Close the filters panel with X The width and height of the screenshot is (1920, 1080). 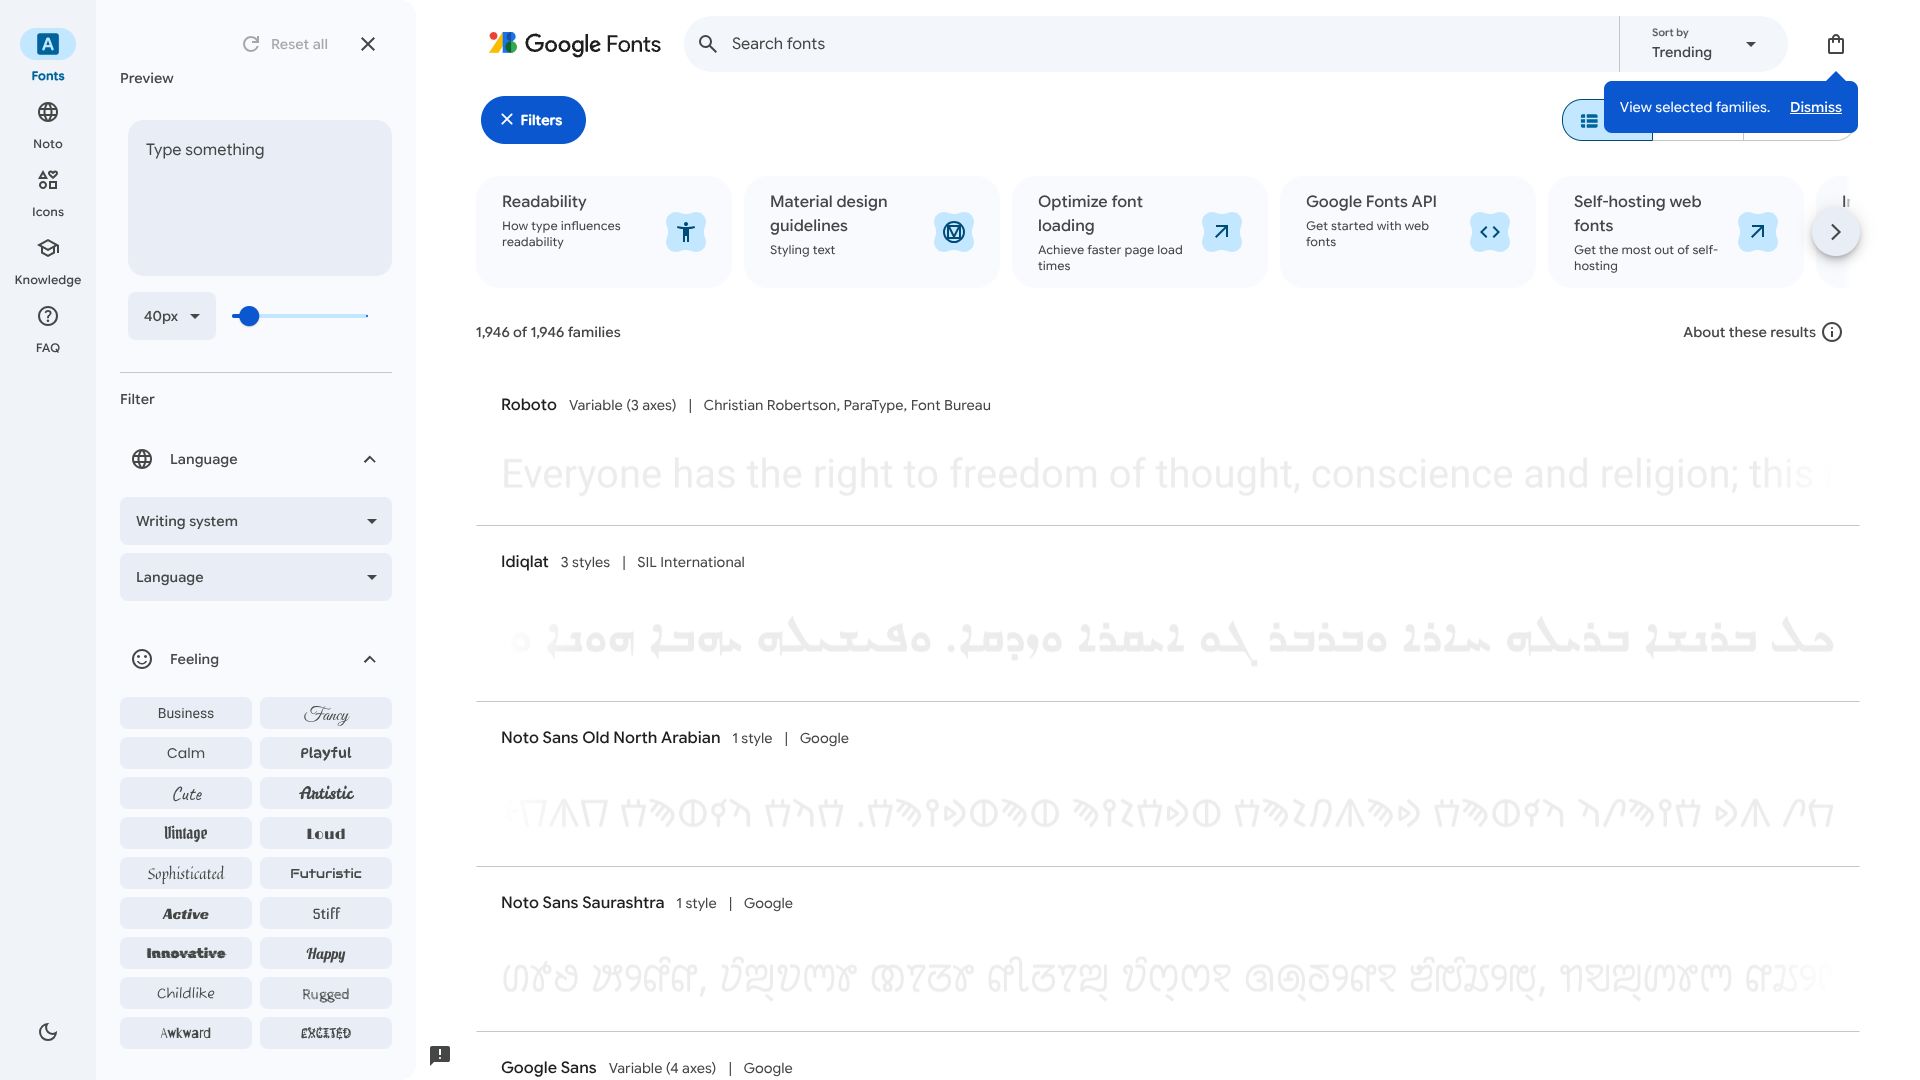(368, 44)
